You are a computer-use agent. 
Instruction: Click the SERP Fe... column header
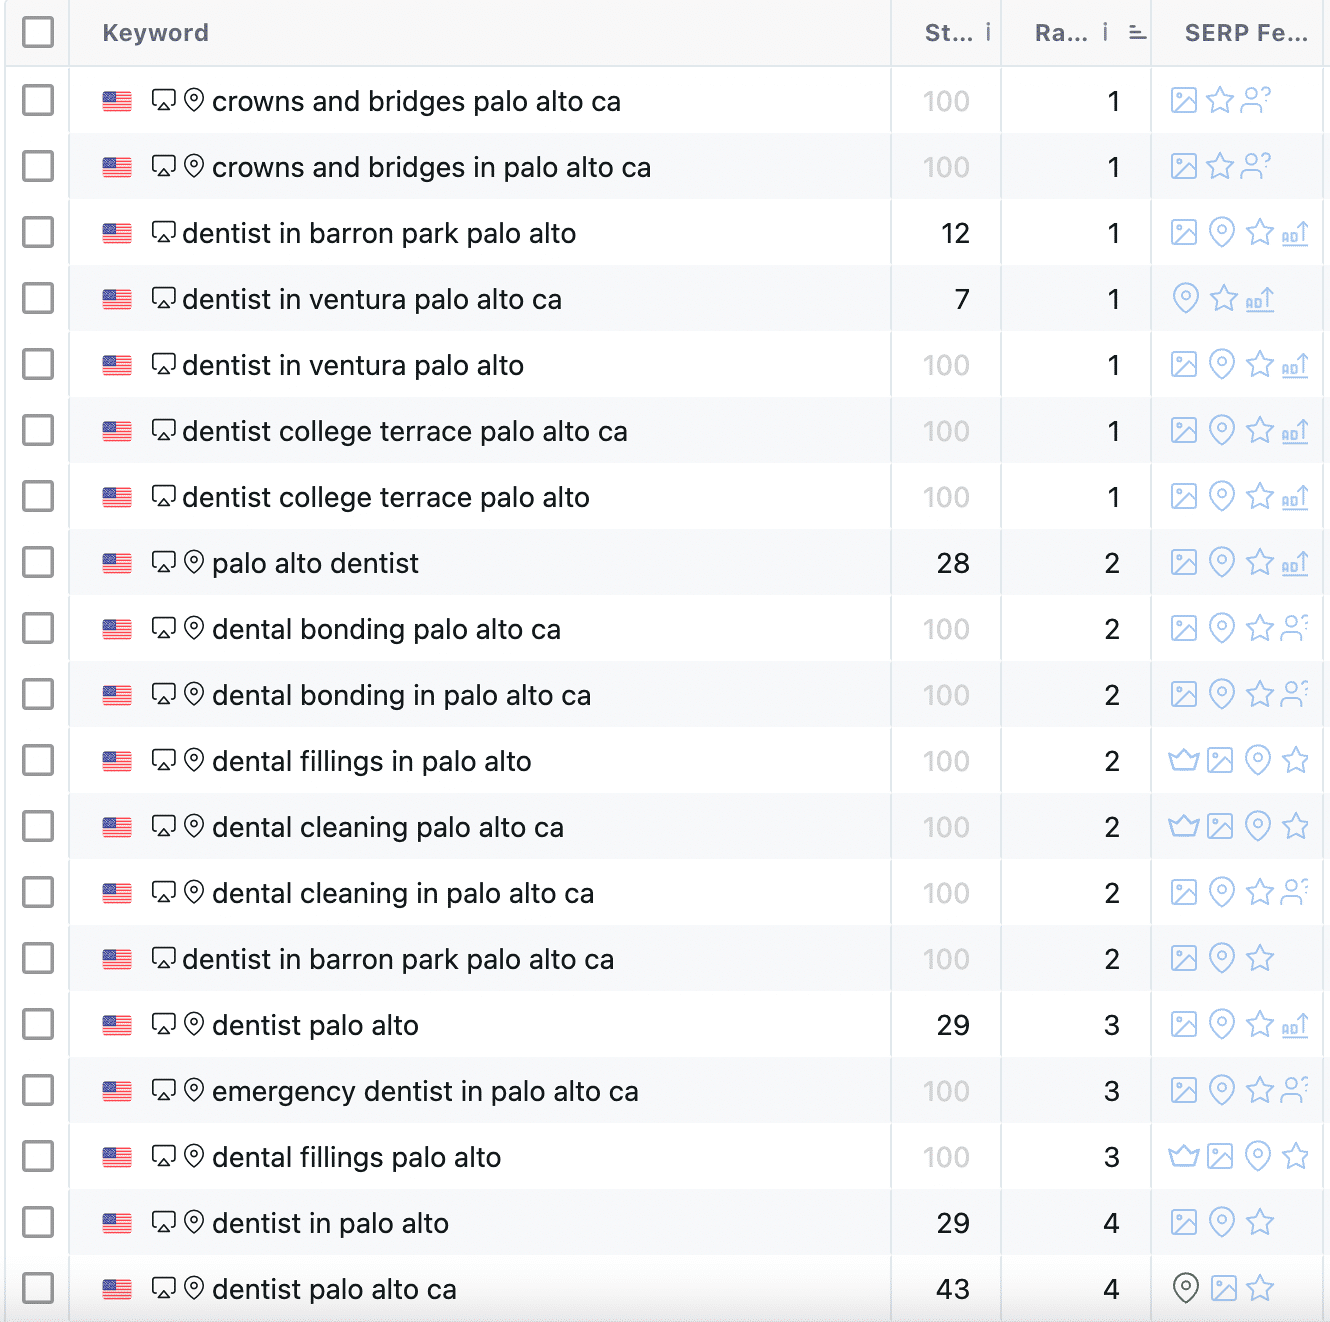click(x=1245, y=33)
